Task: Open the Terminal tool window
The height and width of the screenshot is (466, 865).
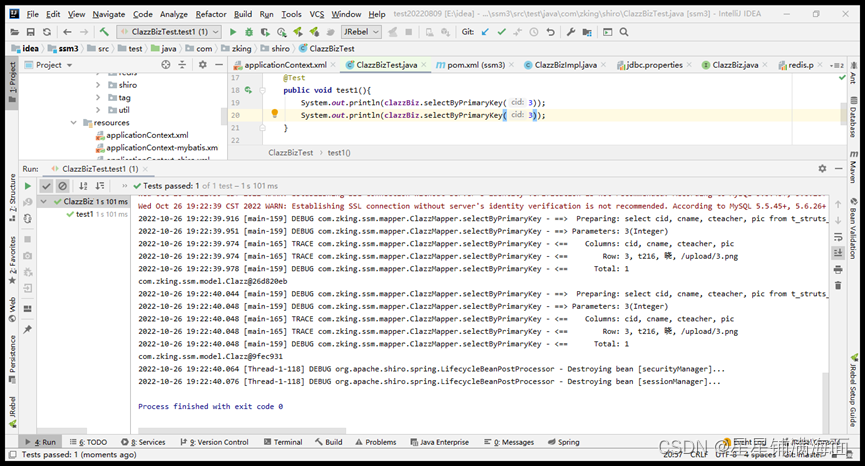Action: point(283,442)
